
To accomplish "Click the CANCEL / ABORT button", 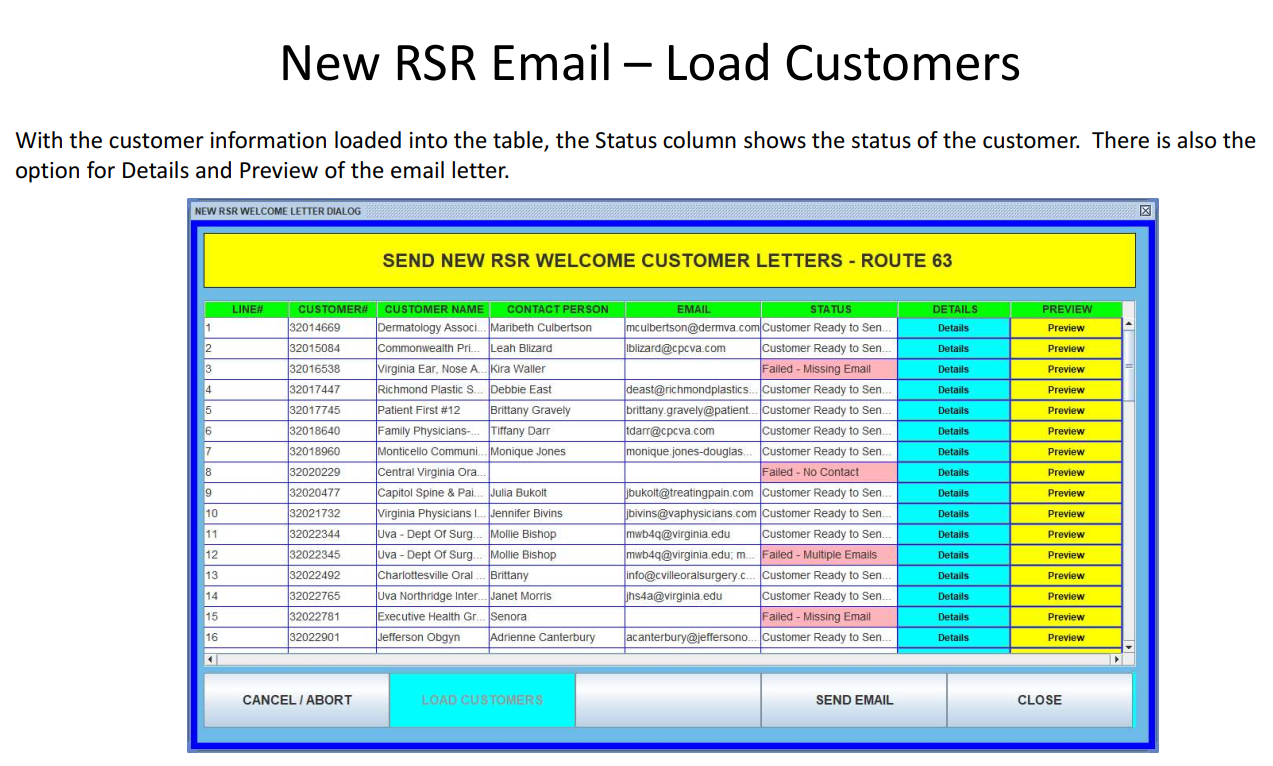I will (297, 700).
